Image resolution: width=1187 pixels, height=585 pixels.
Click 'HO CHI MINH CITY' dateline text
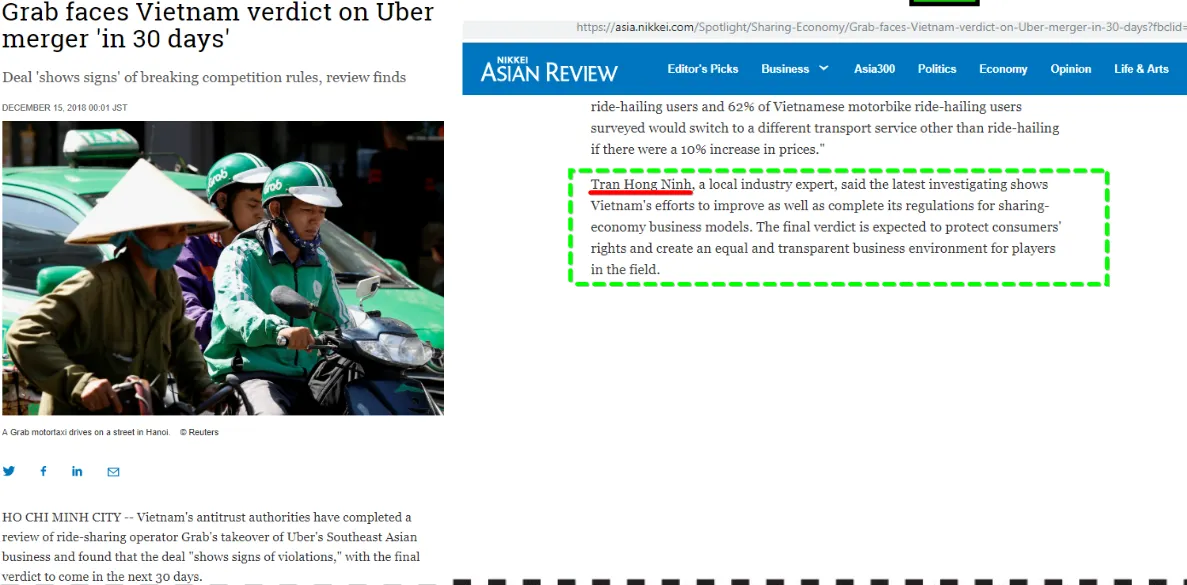point(61,518)
